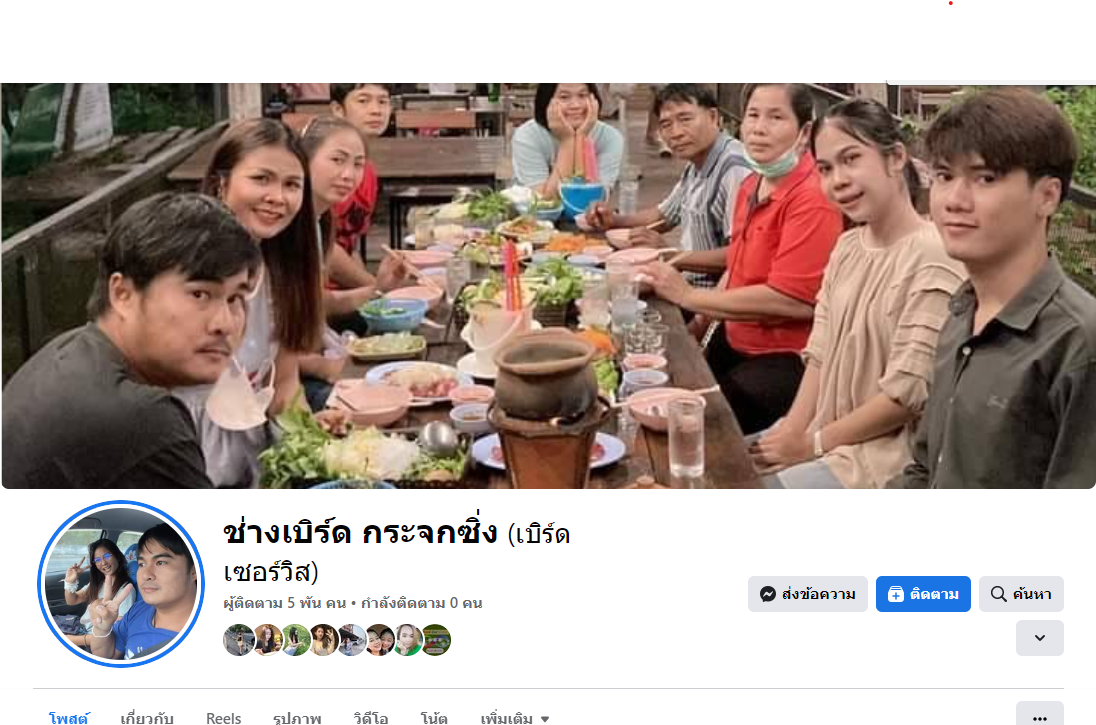Switch to the โพสต์ tab
This screenshot has width=1096, height=725.
coord(68,718)
